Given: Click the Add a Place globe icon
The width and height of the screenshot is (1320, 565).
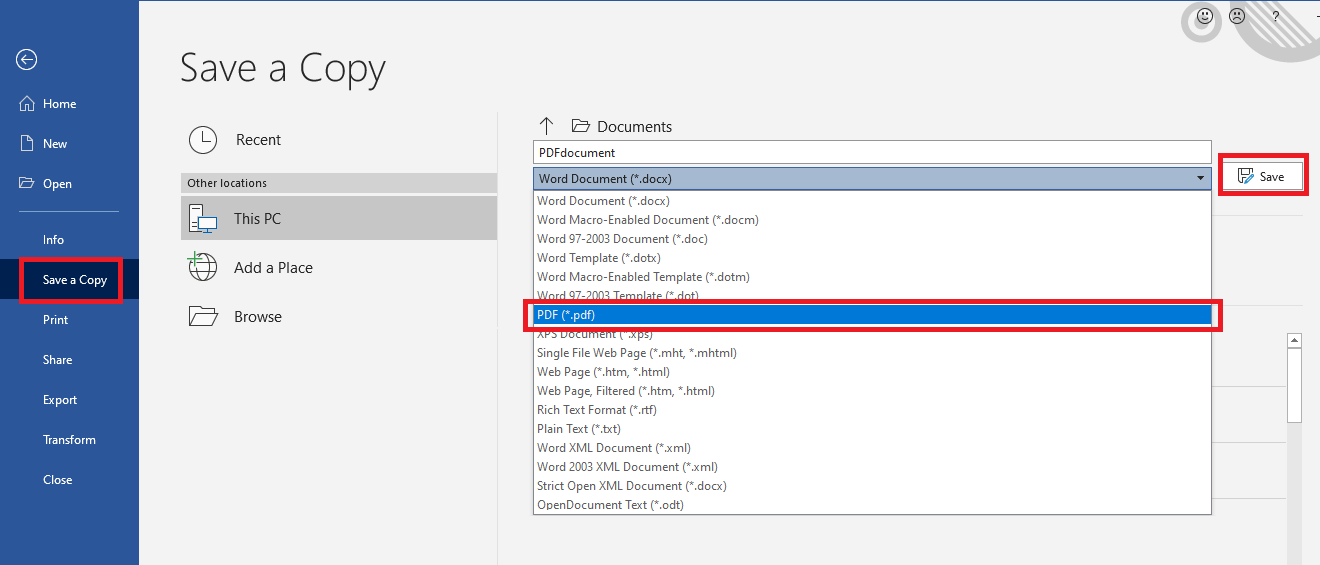Looking at the screenshot, I should coord(202,267).
